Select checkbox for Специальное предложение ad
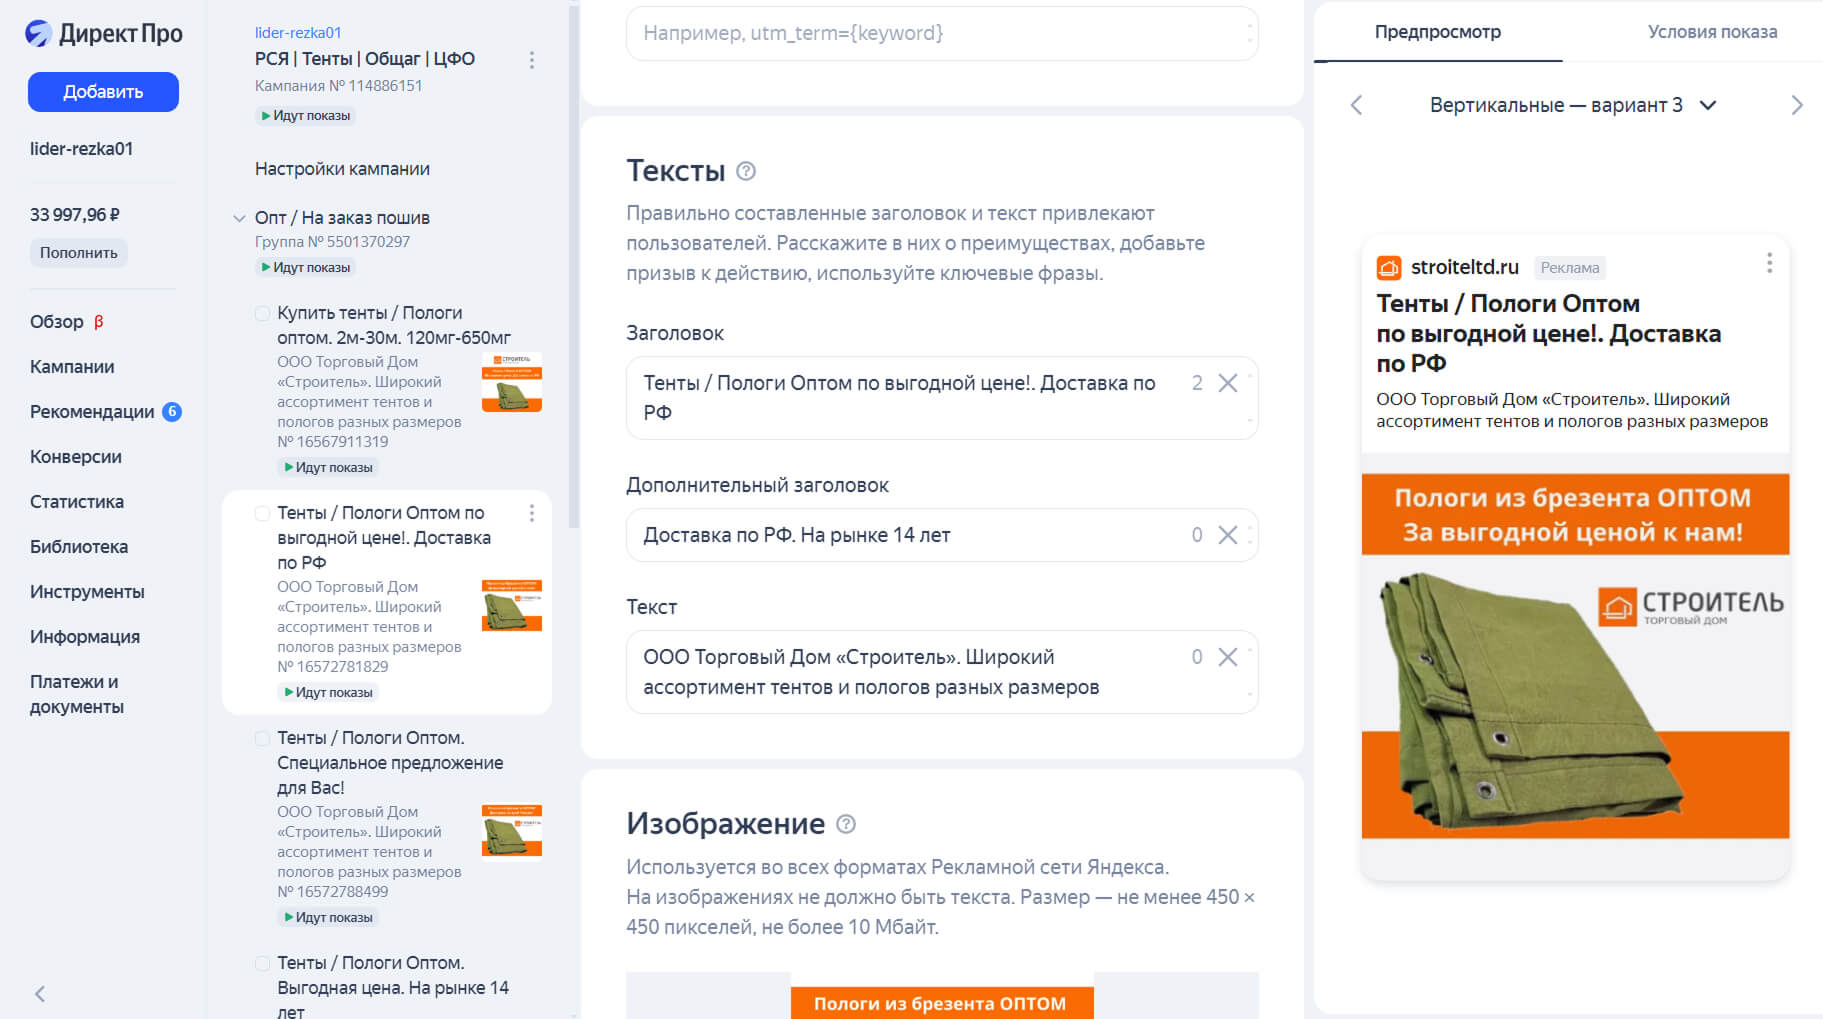This screenshot has width=1823, height=1019. point(262,738)
